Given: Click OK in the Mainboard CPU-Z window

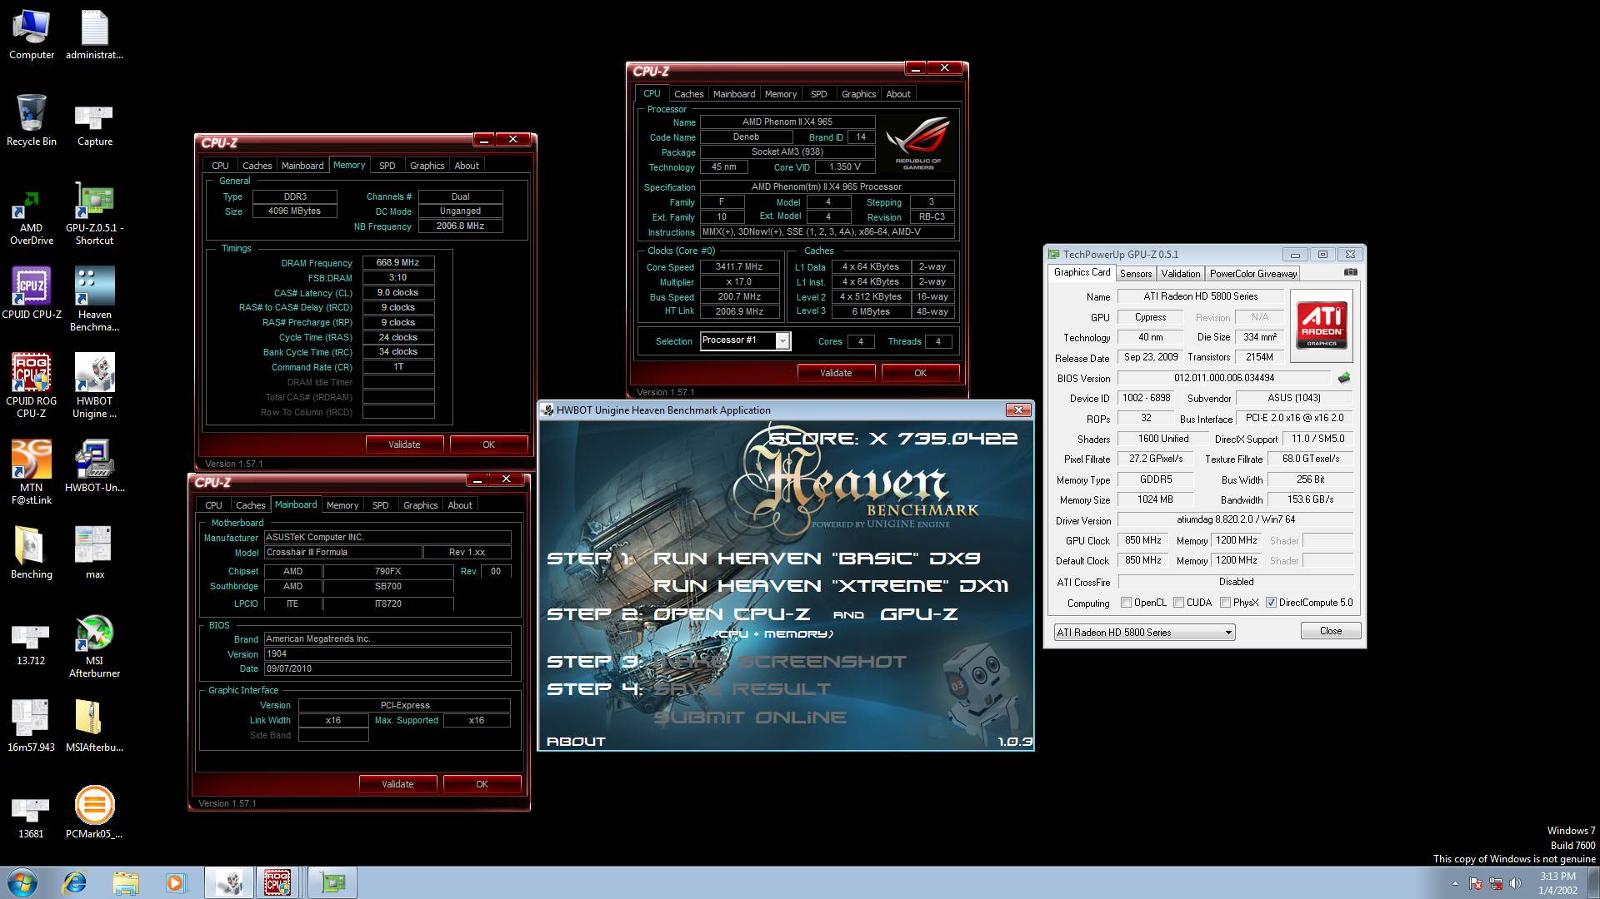Looking at the screenshot, I should point(482,784).
